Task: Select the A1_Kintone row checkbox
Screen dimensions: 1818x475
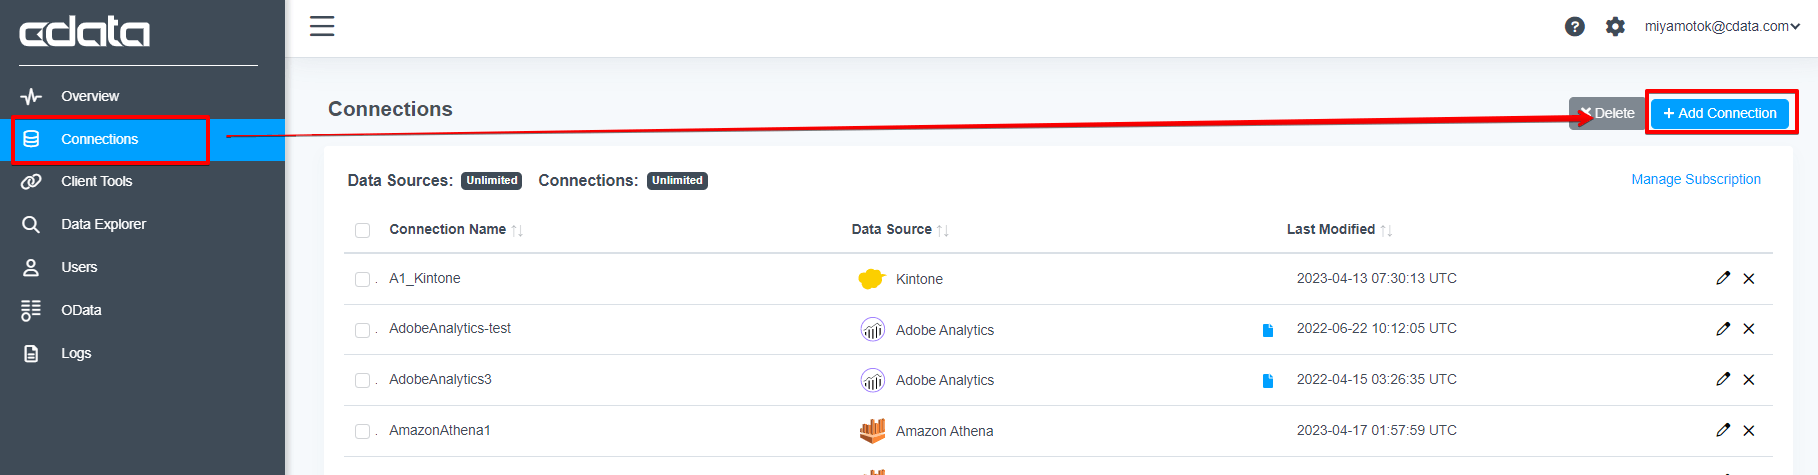Action: coord(362,279)
